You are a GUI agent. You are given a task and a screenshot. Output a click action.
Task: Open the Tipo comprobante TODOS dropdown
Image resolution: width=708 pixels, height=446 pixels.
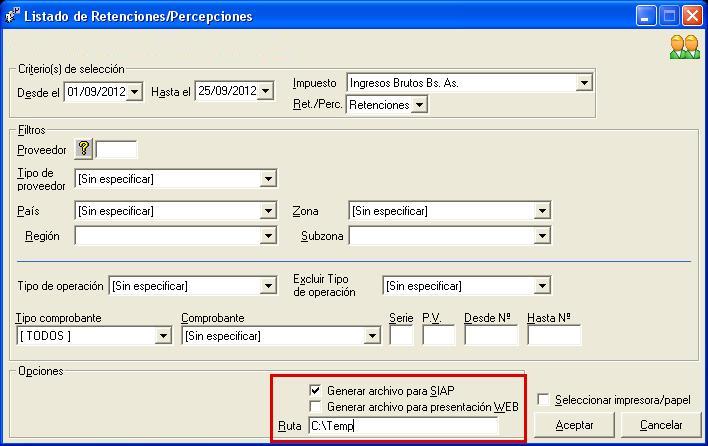point(163,336)
